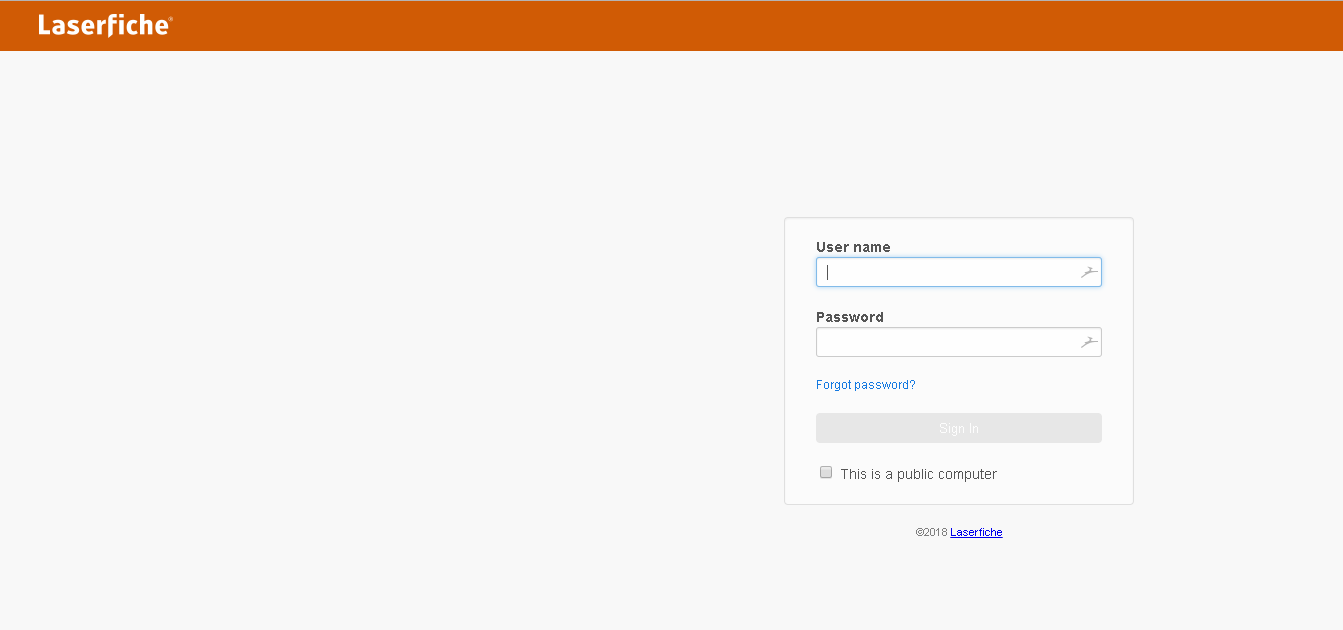Screen dimensions: 1343x630
Task: Place cursor at the start of User name field
Action: coord(829,272)
